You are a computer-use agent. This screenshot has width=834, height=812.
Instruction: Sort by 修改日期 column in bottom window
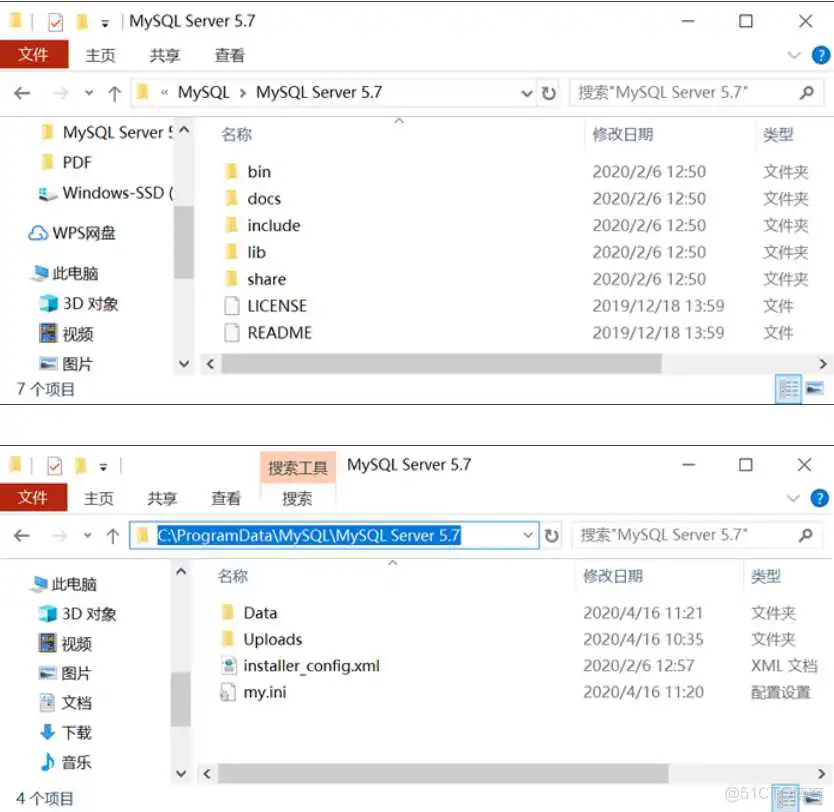[613, 576]
